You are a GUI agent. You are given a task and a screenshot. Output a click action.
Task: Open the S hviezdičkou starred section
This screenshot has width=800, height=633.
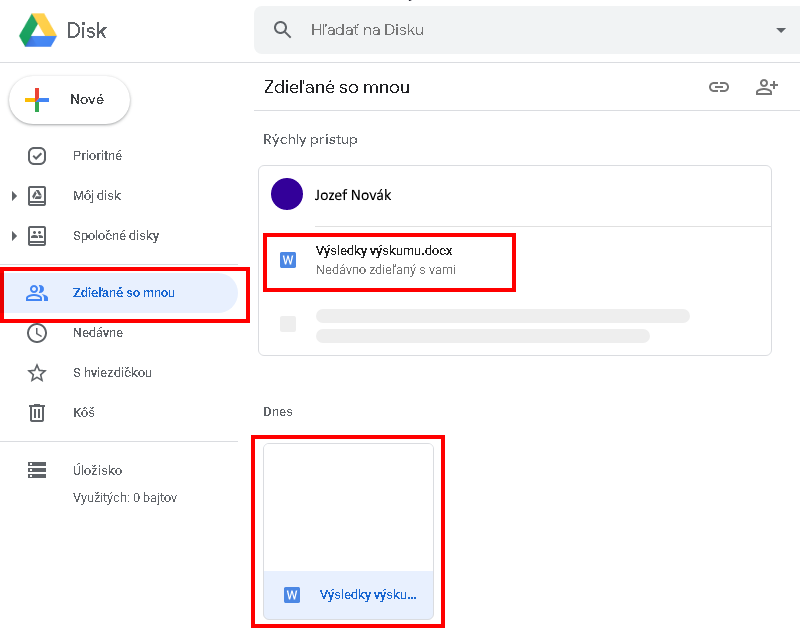coord(111,372)
